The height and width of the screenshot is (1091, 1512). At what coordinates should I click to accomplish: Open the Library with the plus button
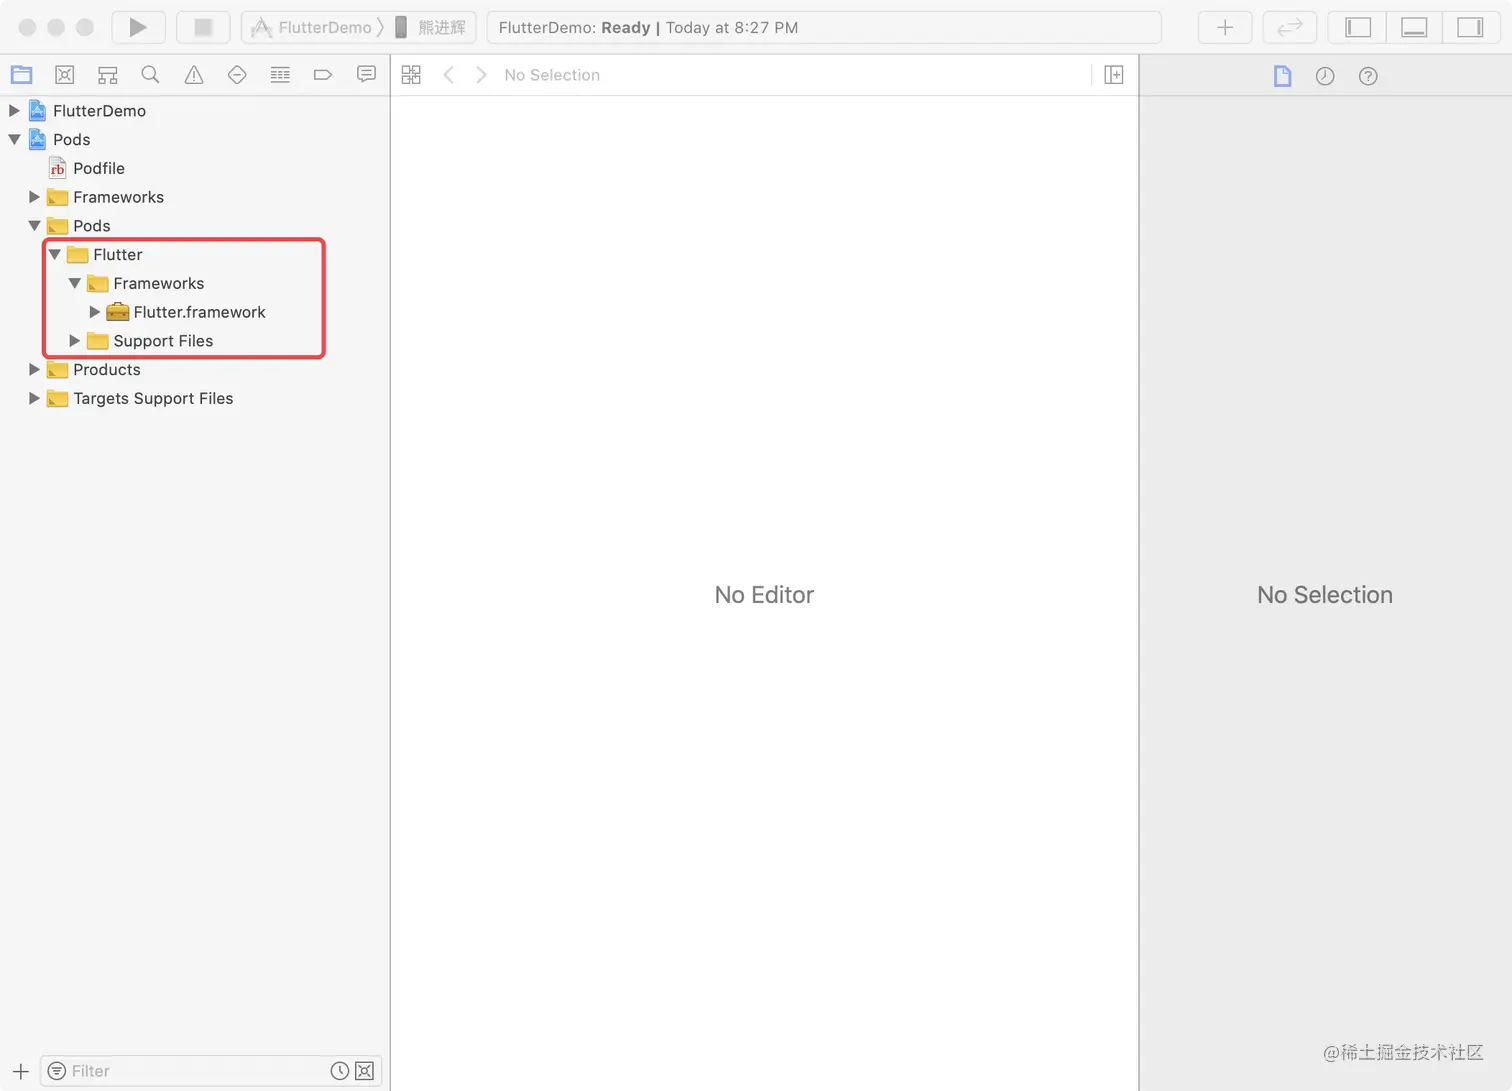coord(1225,27)
